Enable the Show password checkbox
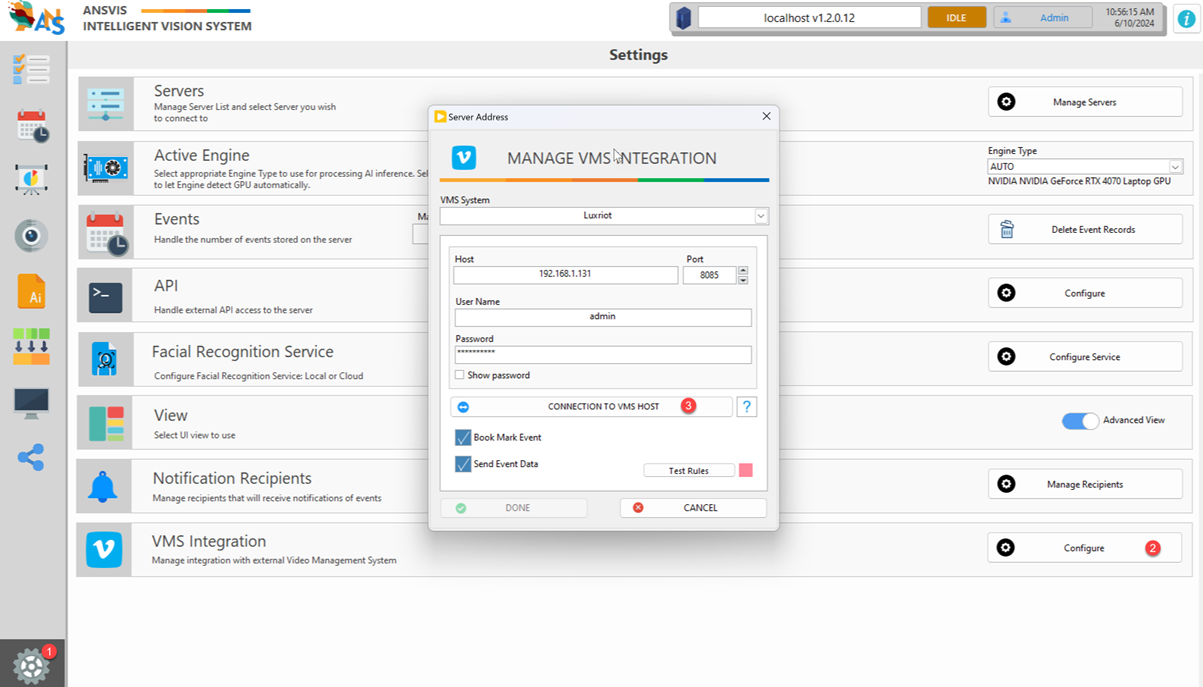The image size is (1203, 687). pyautogui.click(x=460, y=376)
